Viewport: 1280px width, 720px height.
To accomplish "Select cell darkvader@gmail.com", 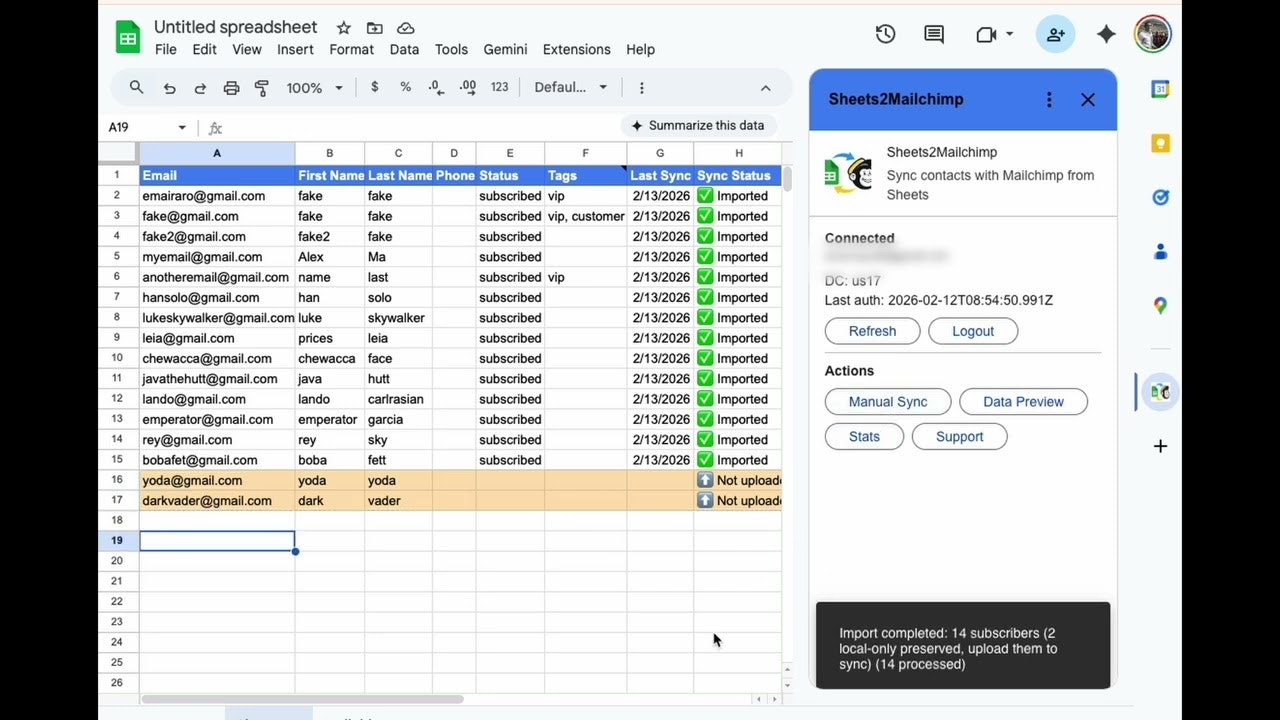I will pyautogui.click(x=217, y=501).
